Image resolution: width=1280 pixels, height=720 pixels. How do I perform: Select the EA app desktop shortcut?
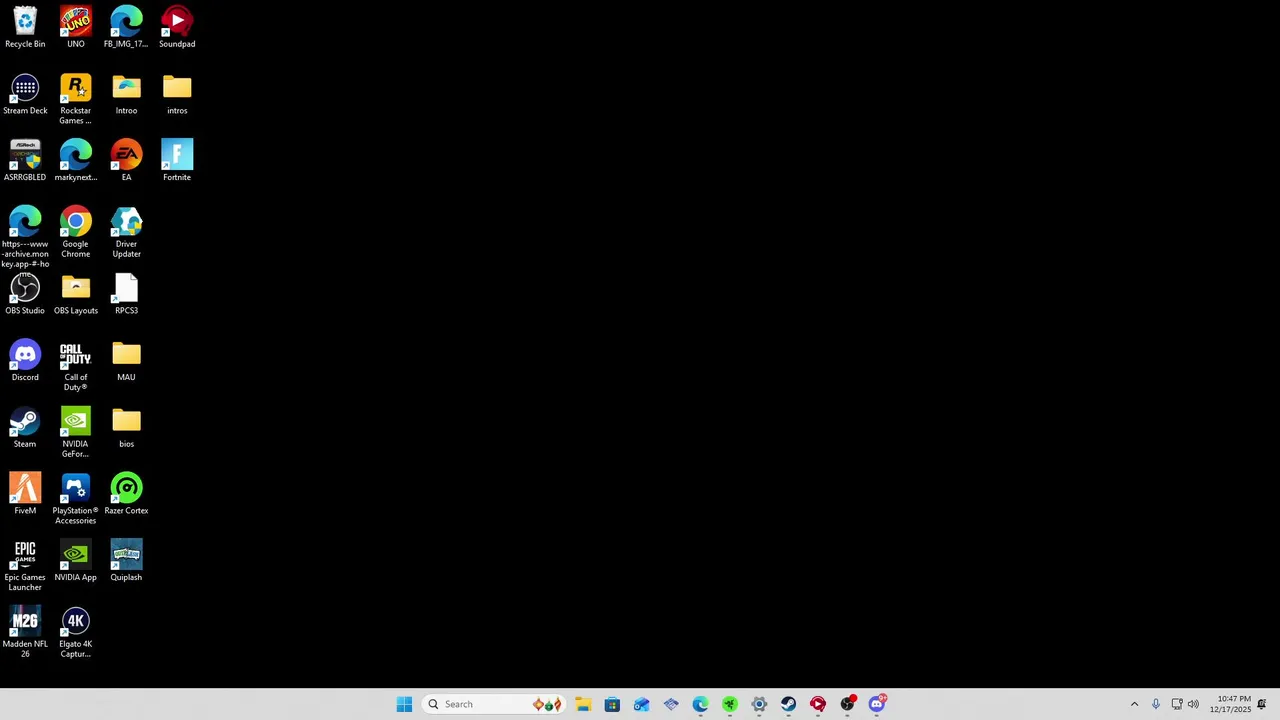click(x=126, y=161)
